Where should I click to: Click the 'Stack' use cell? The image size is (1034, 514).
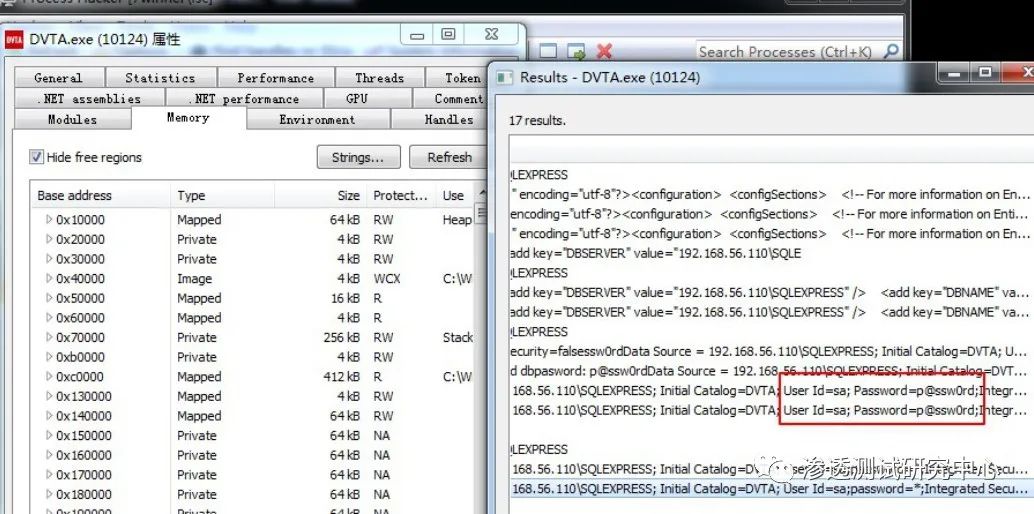[x=458, y=337]
